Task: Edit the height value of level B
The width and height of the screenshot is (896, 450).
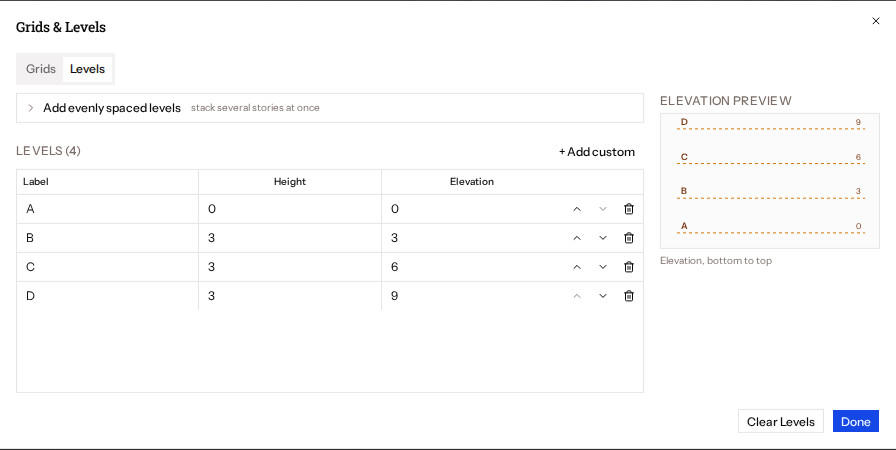Action: pos(290,238)
